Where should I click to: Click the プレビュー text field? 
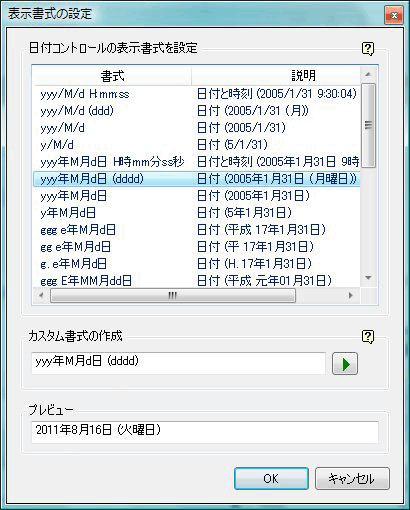point(205,432)
